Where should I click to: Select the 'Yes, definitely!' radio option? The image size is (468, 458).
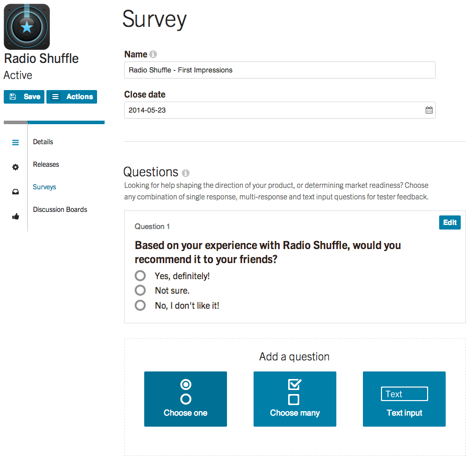pyautogui.click(x=140, y=276)
